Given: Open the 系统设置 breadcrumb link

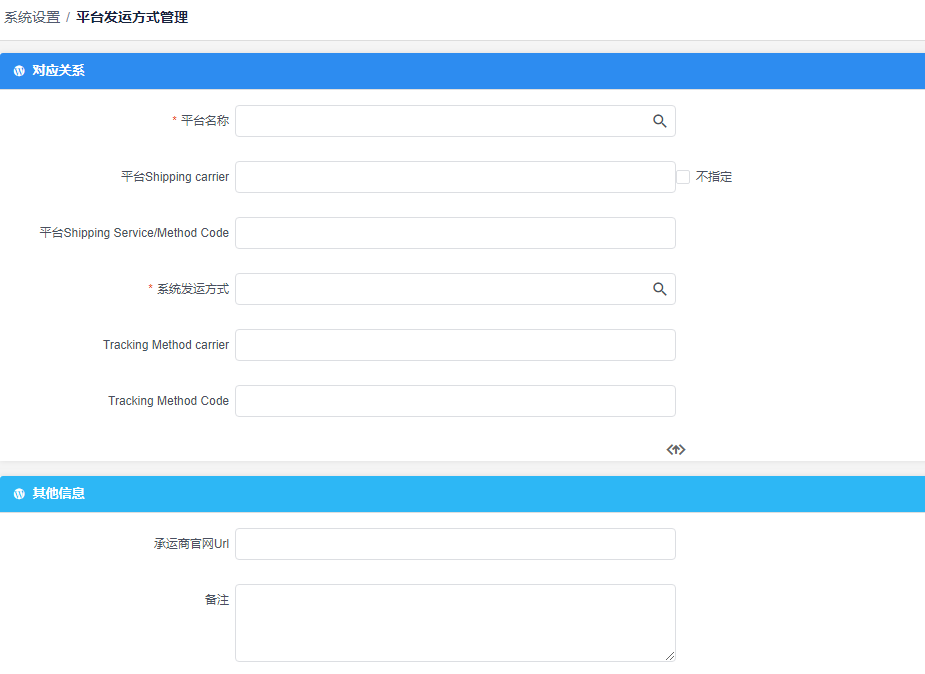Looking at the screenshot, I should point(32,17).
